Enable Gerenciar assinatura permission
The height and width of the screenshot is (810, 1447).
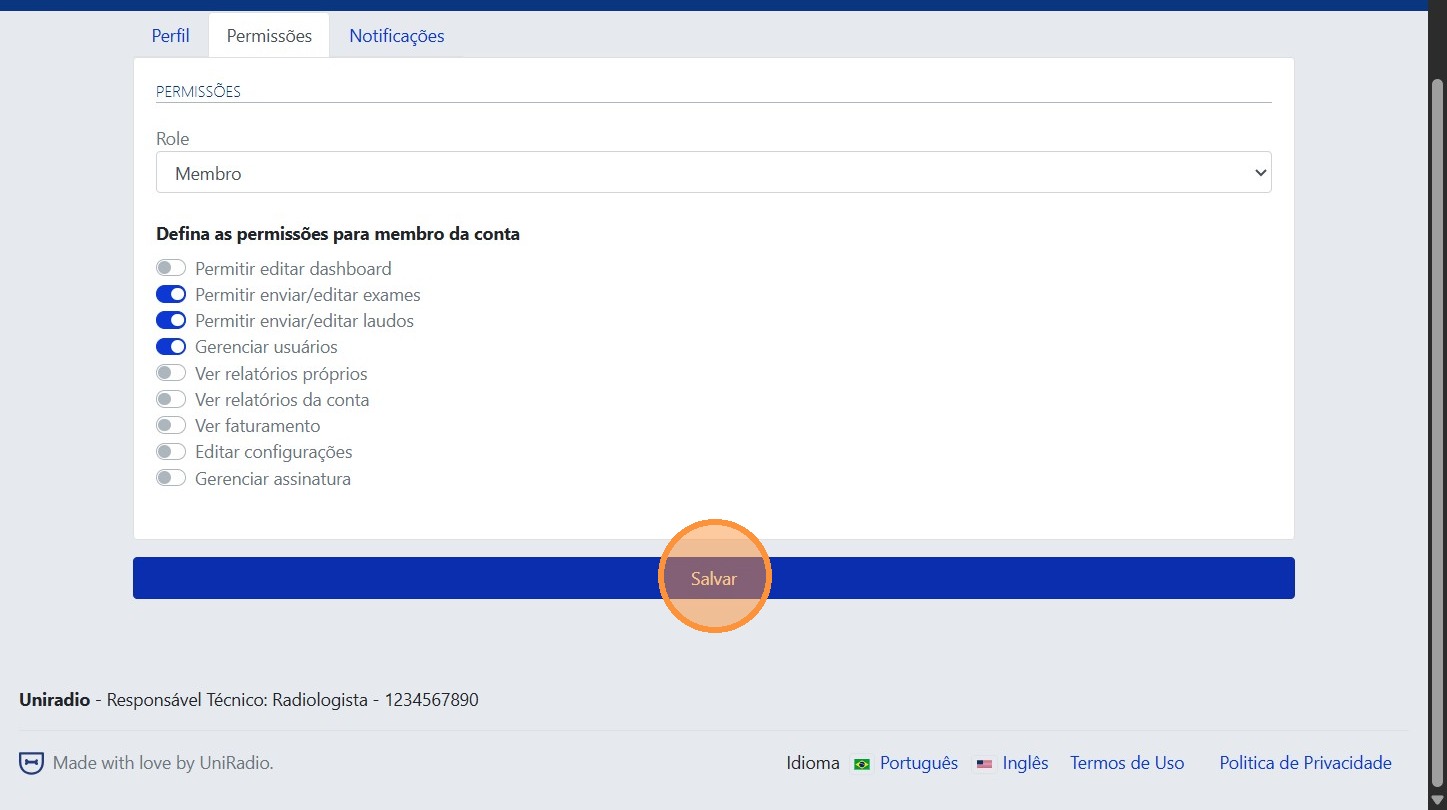171,478
